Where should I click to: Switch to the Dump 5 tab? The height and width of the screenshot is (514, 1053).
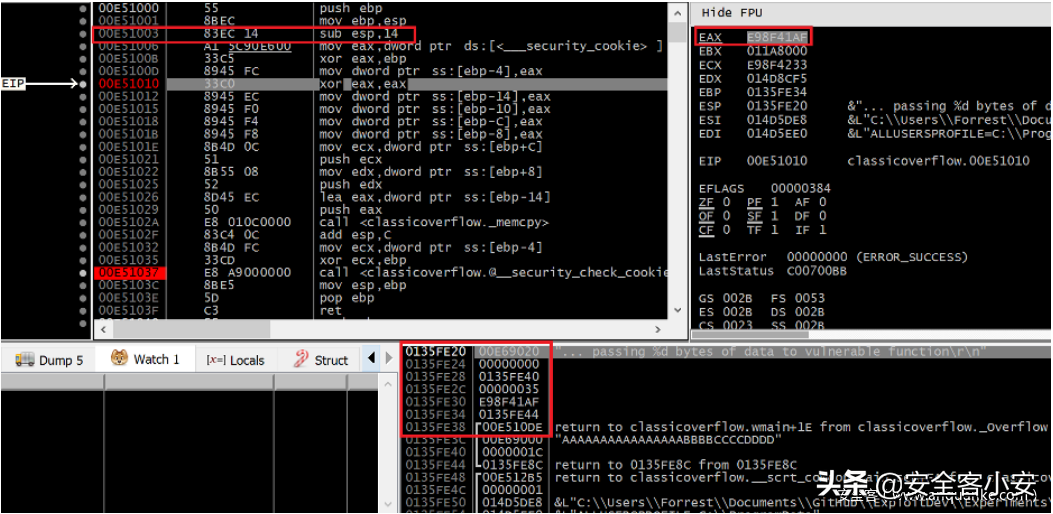(x=50, y=360)
